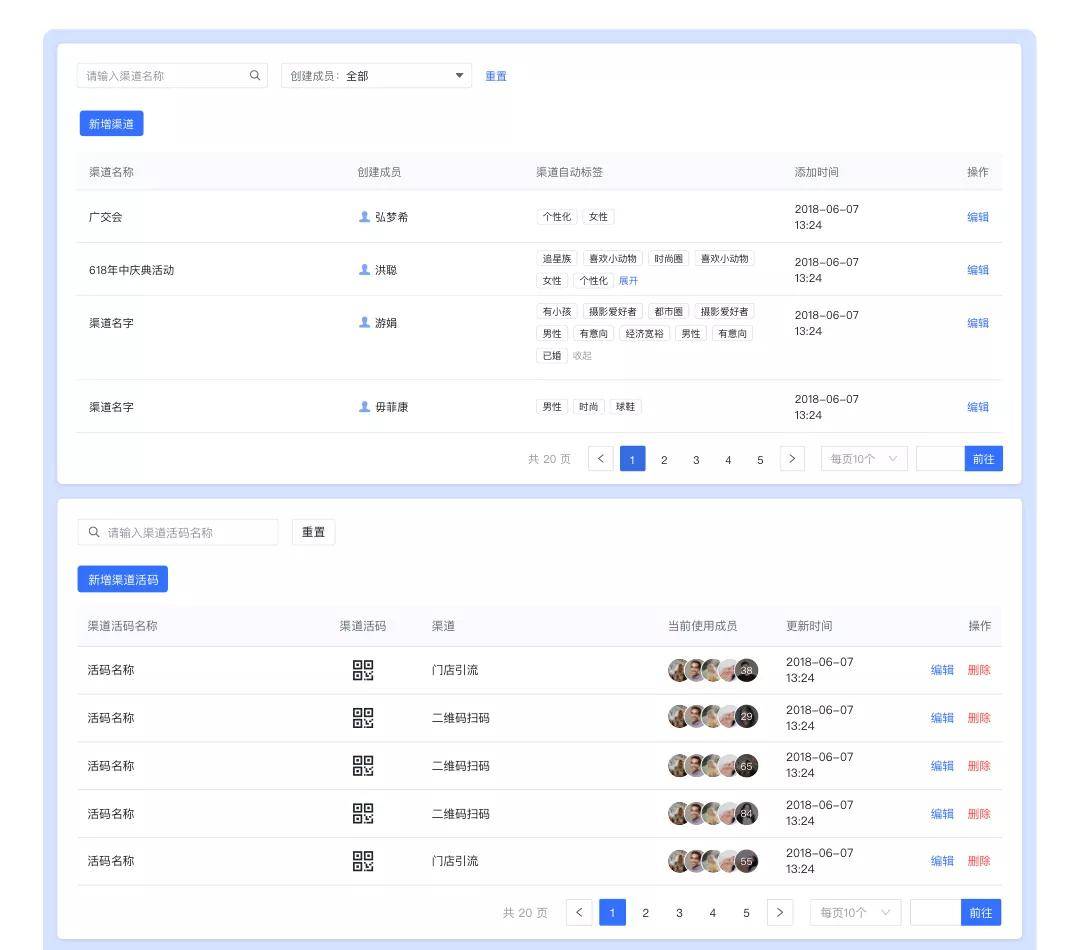Click member avatars showing count 29
This screenshot has height=950, width=1080.
click(x=713, y=717)
